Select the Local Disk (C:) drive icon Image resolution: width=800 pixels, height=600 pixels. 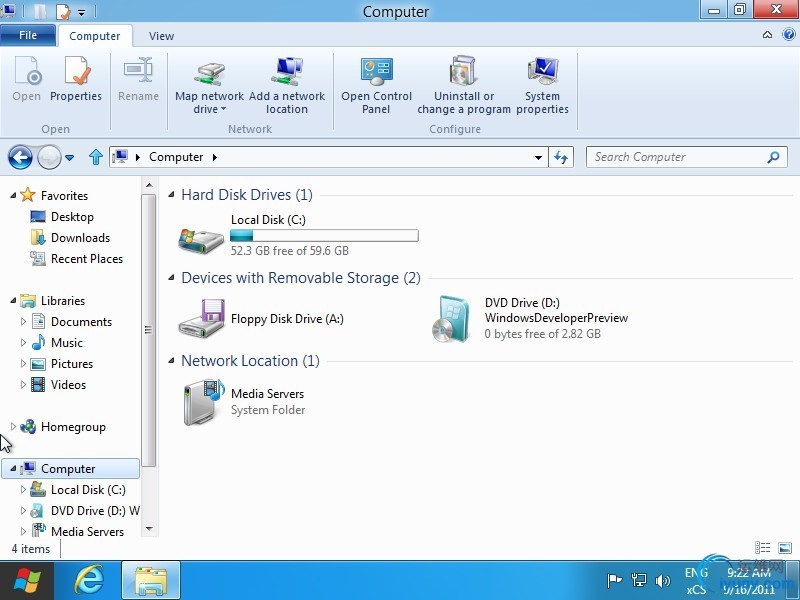(201, 239)
